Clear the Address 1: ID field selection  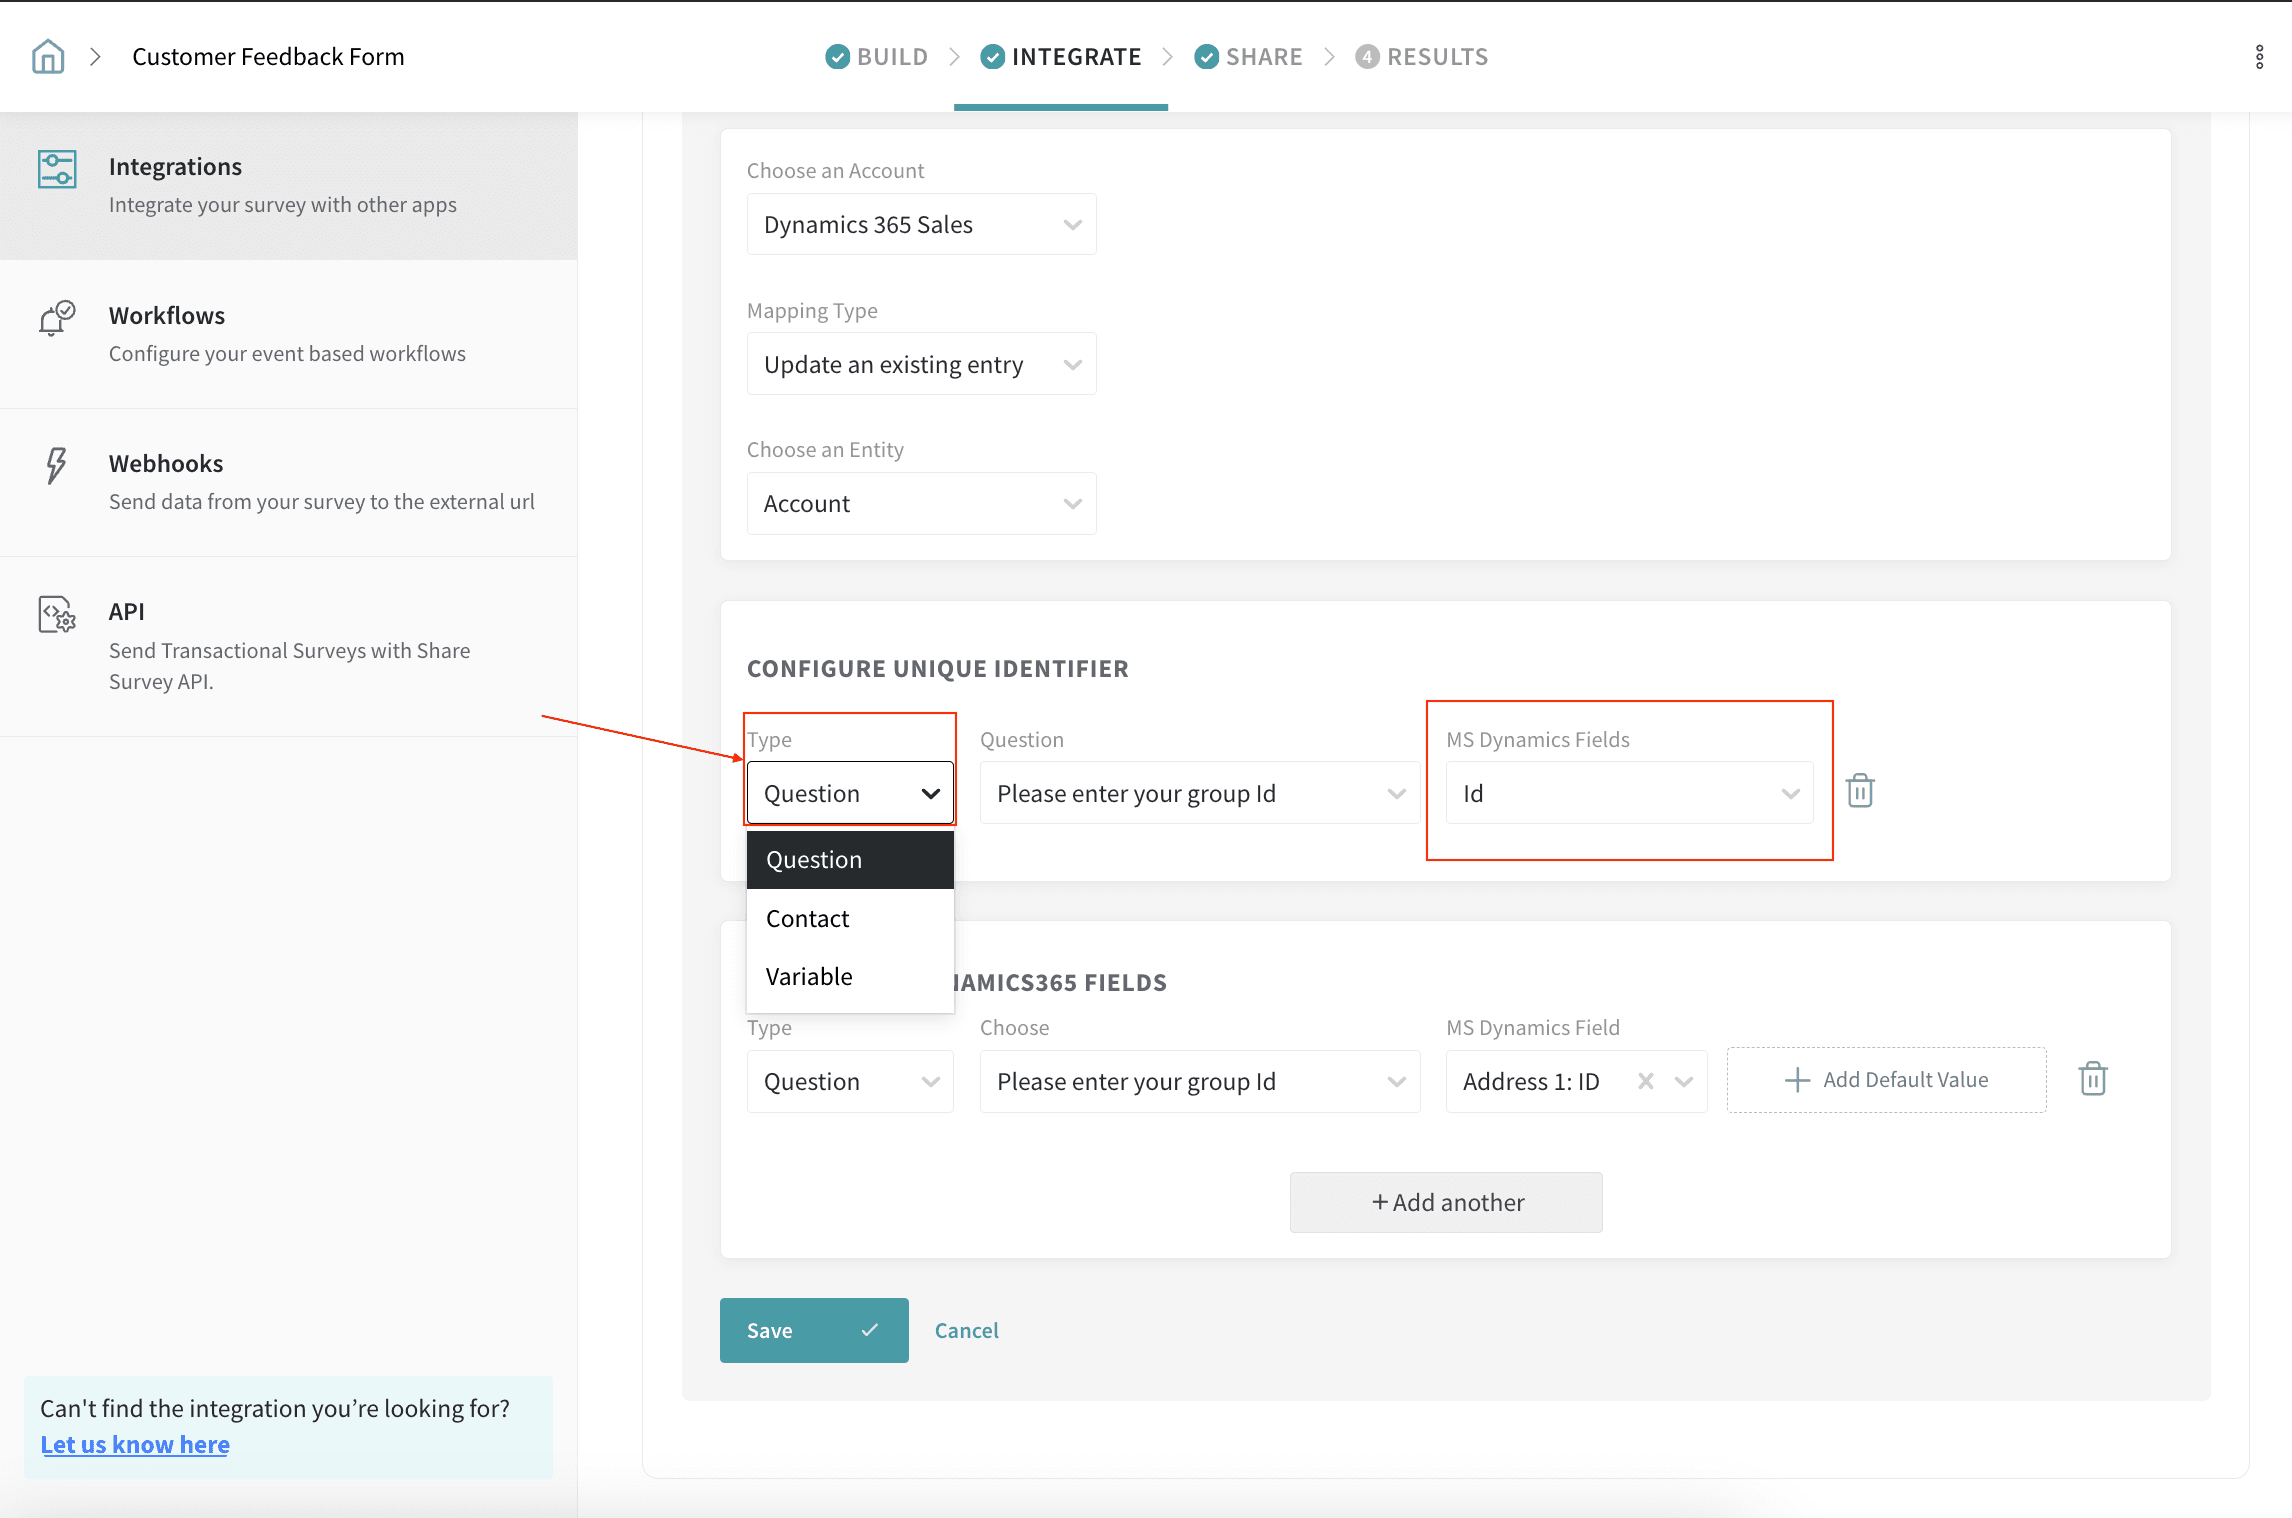1645,1081
